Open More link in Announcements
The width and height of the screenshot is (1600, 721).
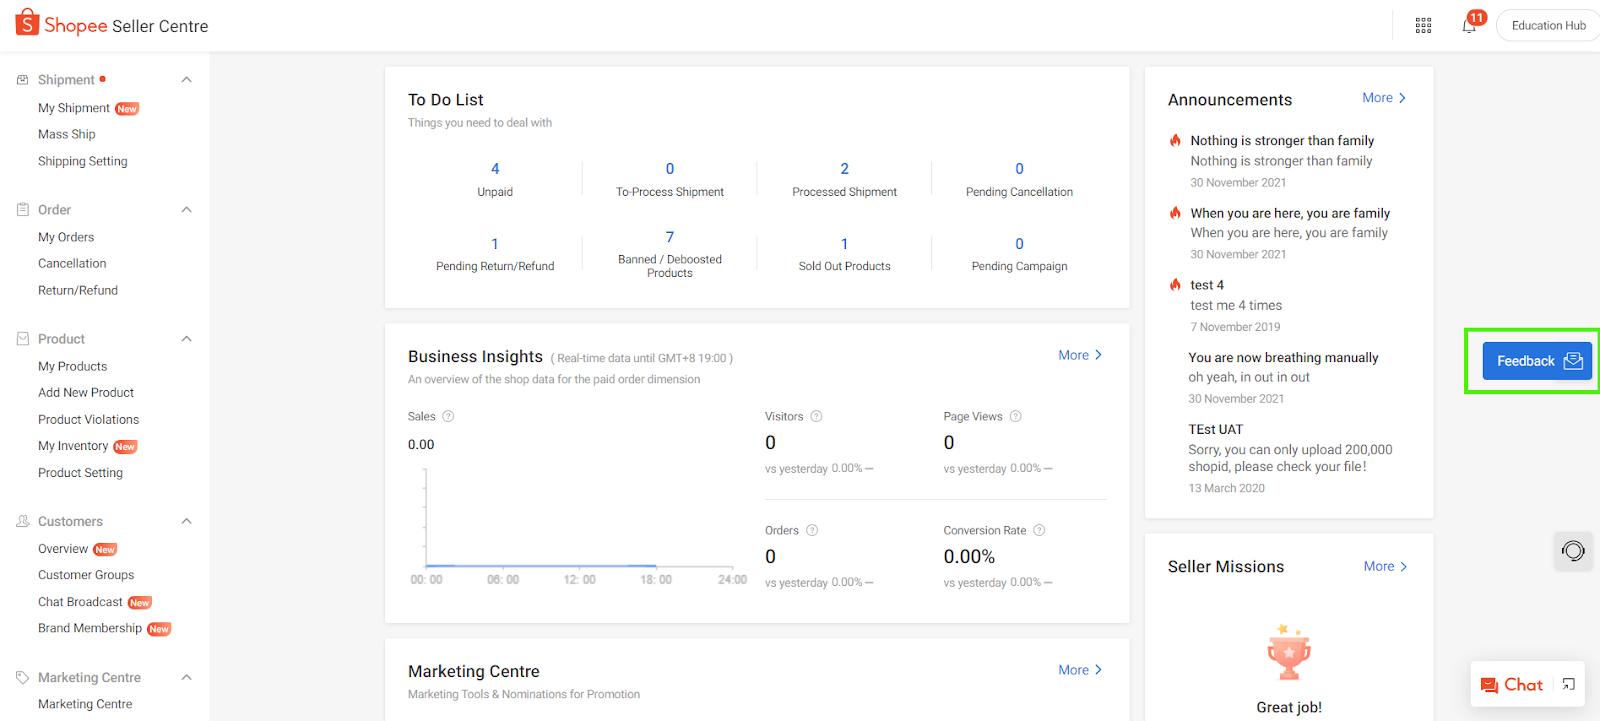click(x=1384, y=98)
